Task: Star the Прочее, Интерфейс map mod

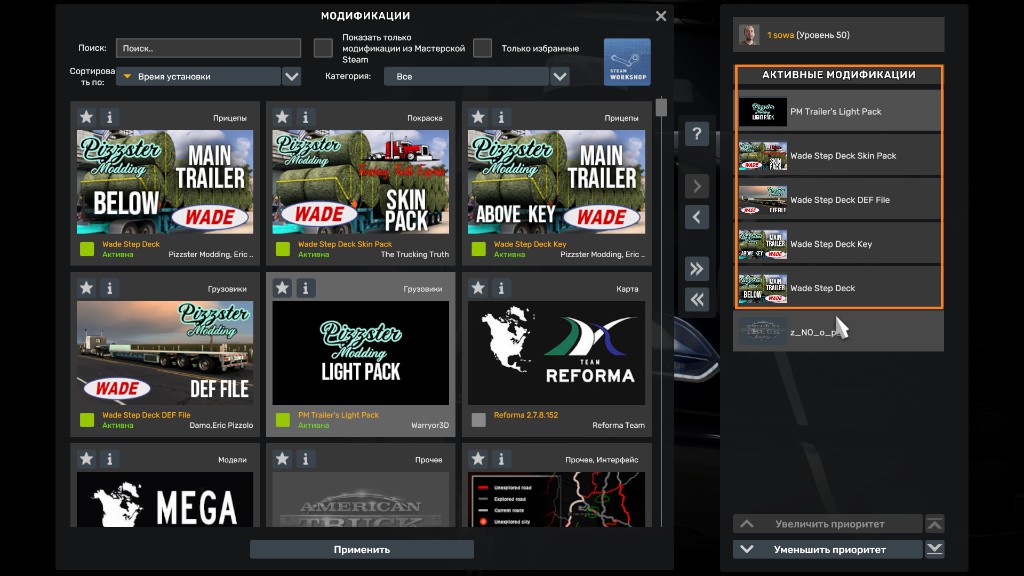Action: (x=478, y=459)
